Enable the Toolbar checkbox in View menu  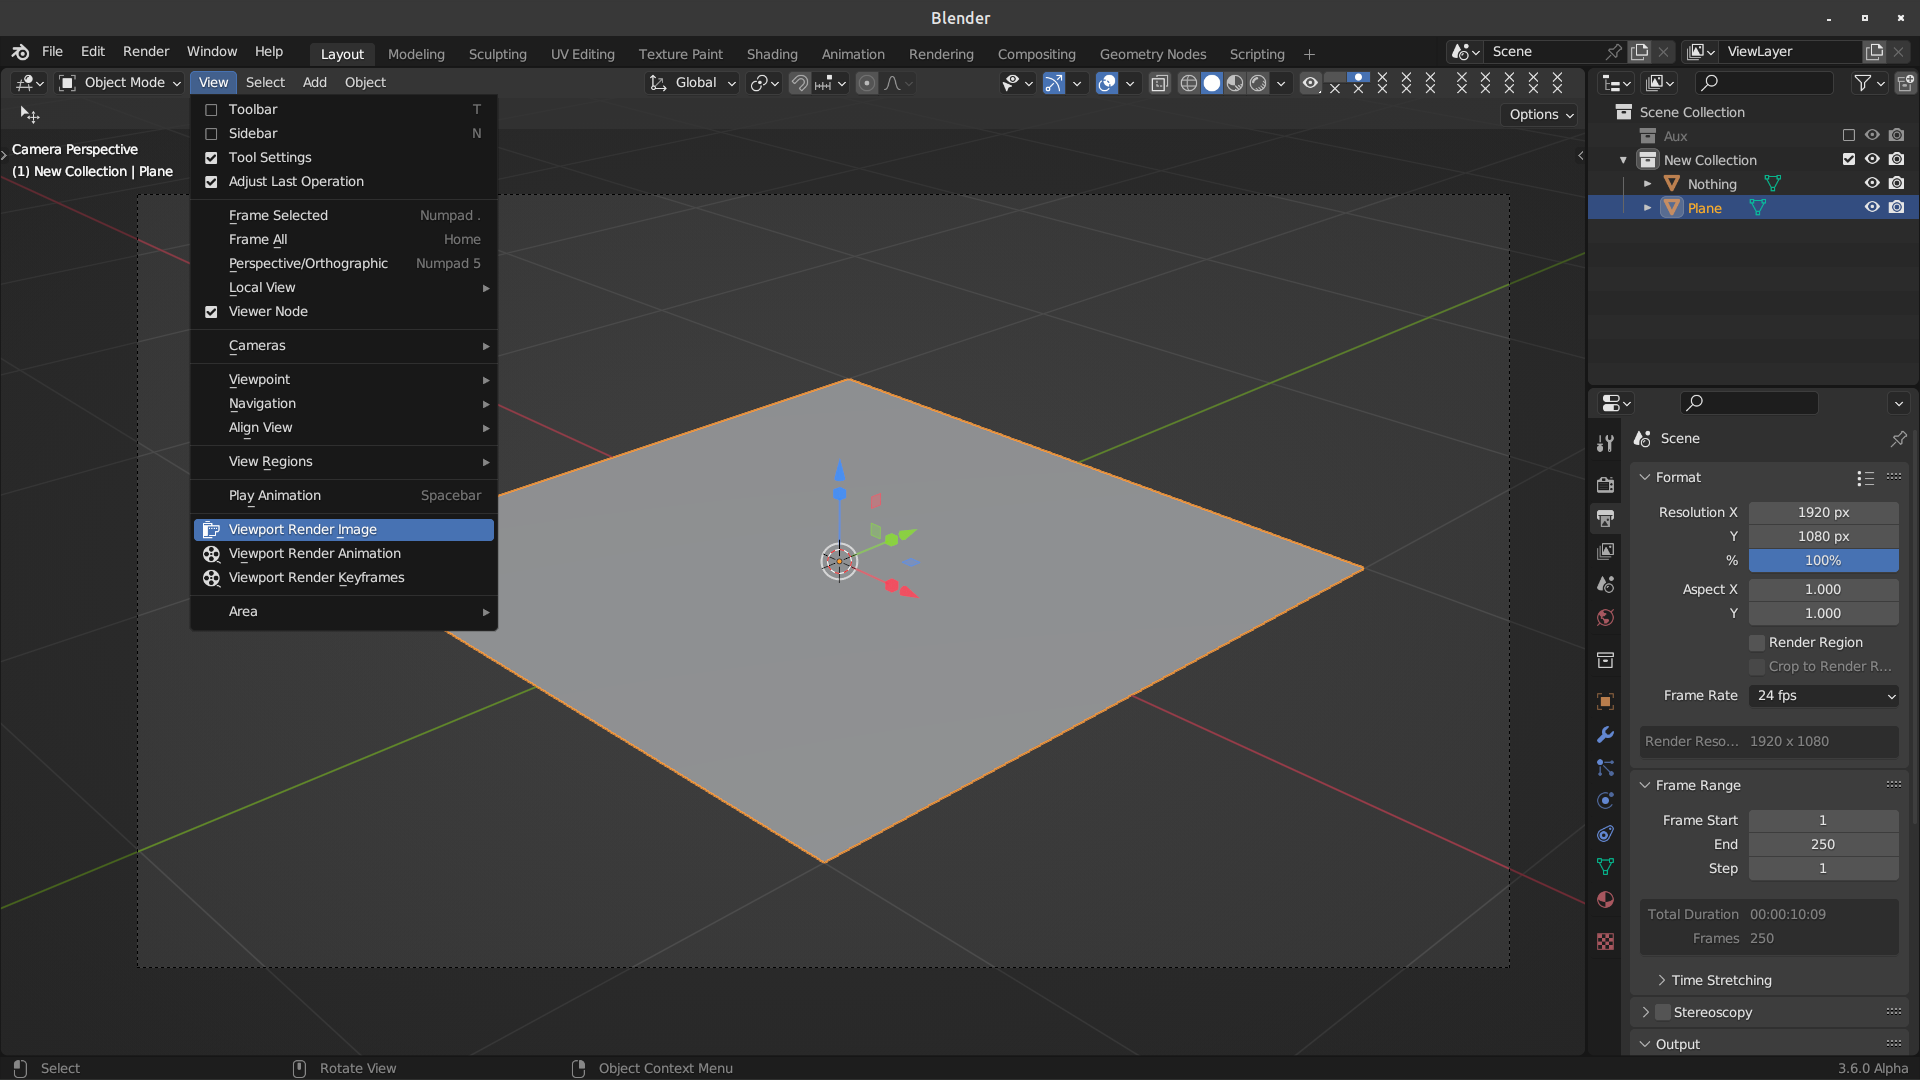pyautogui.click(x=211, y=110)
